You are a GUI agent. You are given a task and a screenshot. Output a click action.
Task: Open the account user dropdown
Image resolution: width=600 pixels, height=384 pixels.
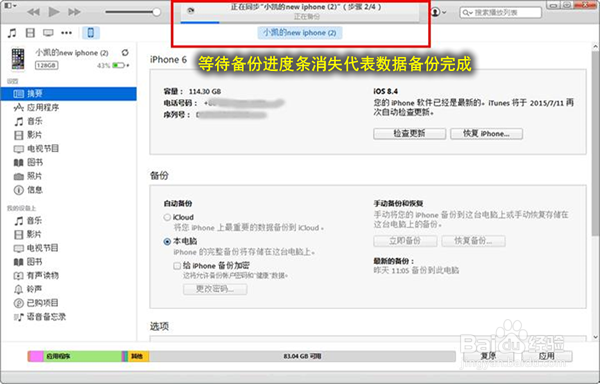click(x=439, y=12)
